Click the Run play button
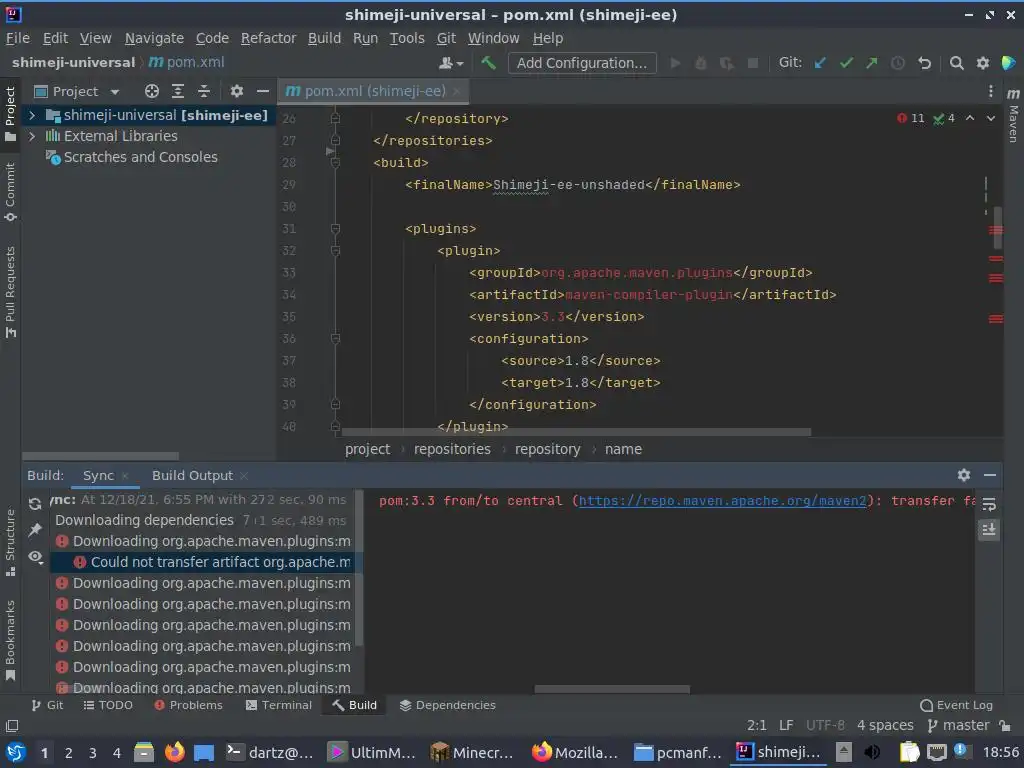This screenshot has width=1024, height=768. coord(676,63)
